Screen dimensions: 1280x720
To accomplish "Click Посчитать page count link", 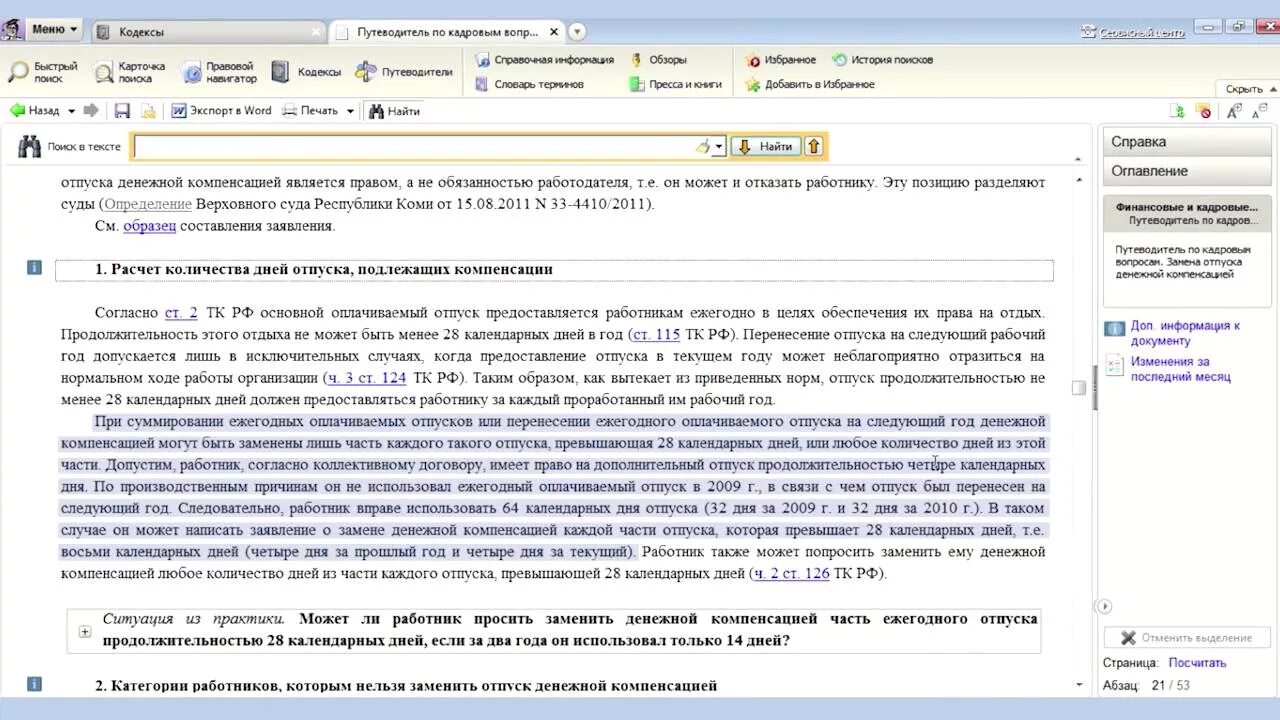I will [x=1197, y=662].
